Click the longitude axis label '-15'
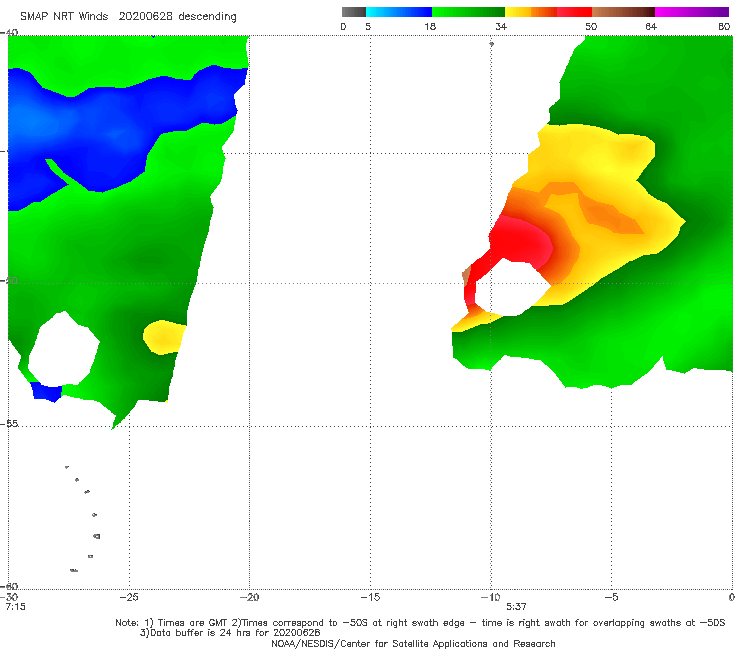Viewport: 740px width, 650px height. point(370,597)
